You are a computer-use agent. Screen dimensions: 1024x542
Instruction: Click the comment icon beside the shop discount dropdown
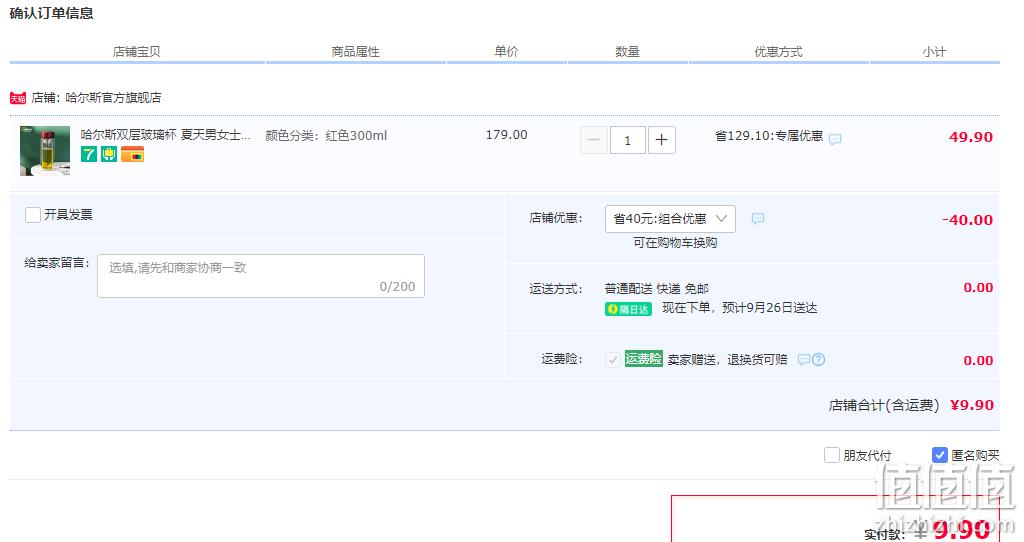758,218
